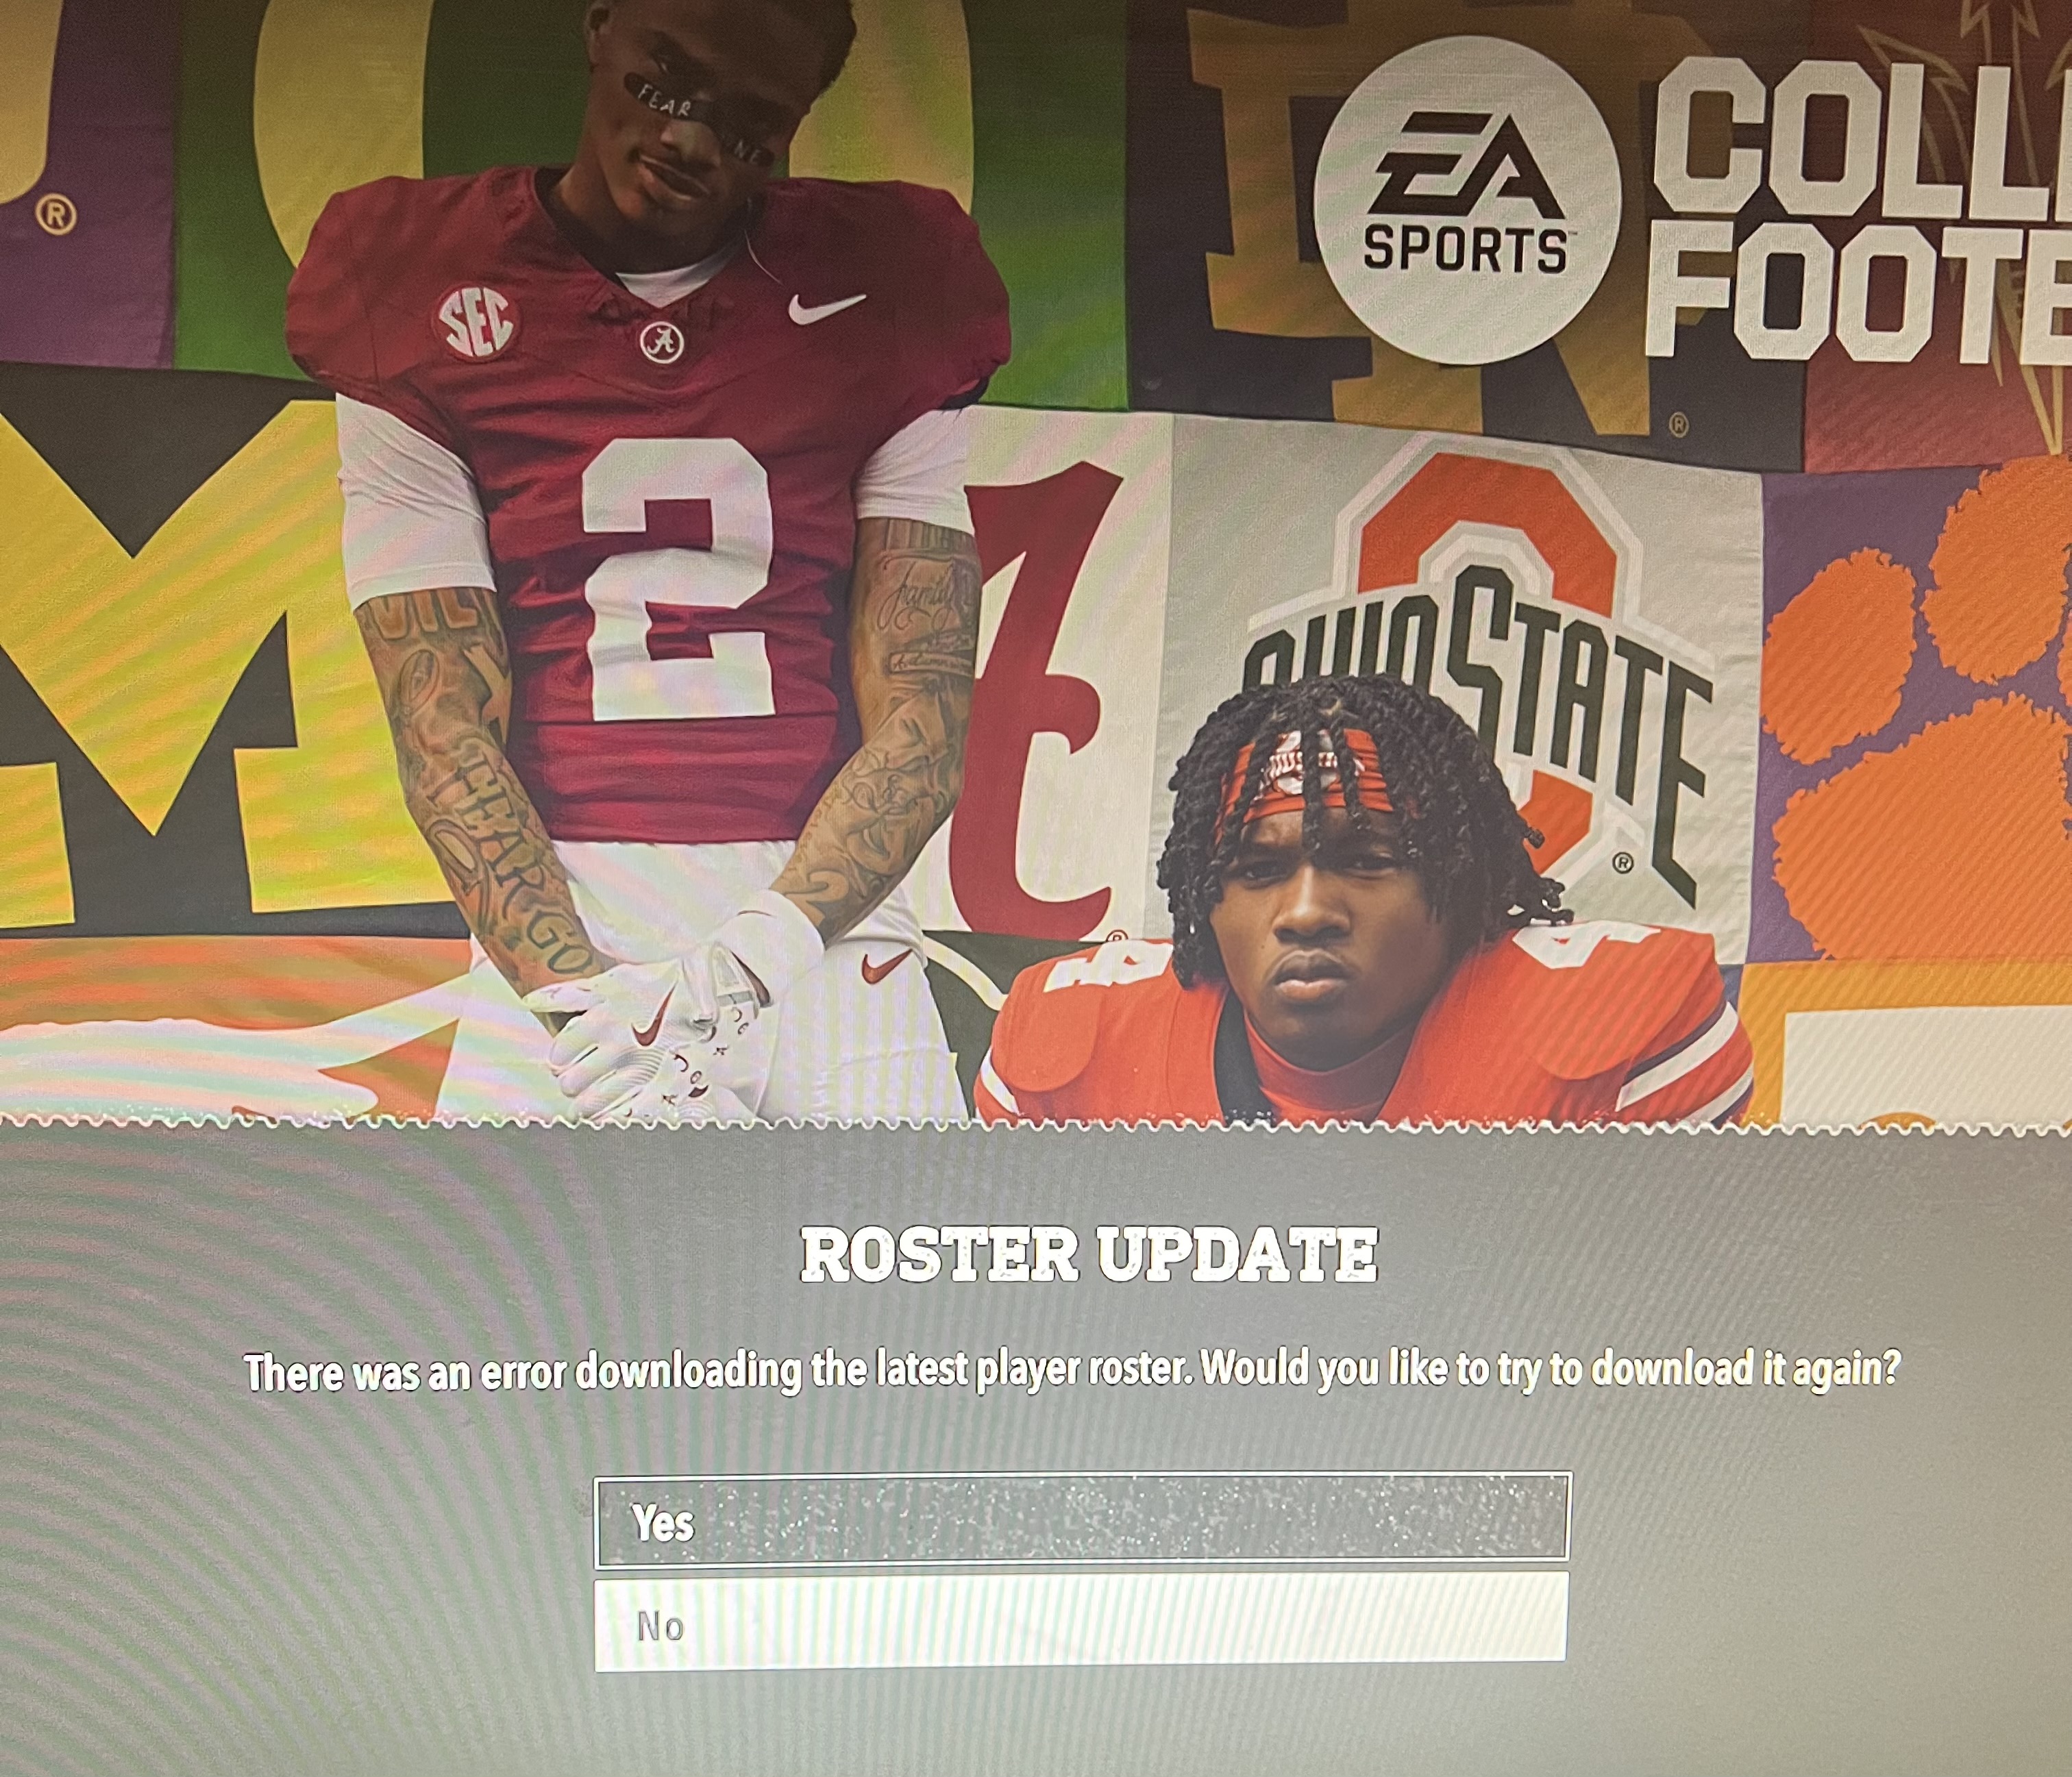
Task: Click the roster download error message text
Action: pos(1072,1370)
